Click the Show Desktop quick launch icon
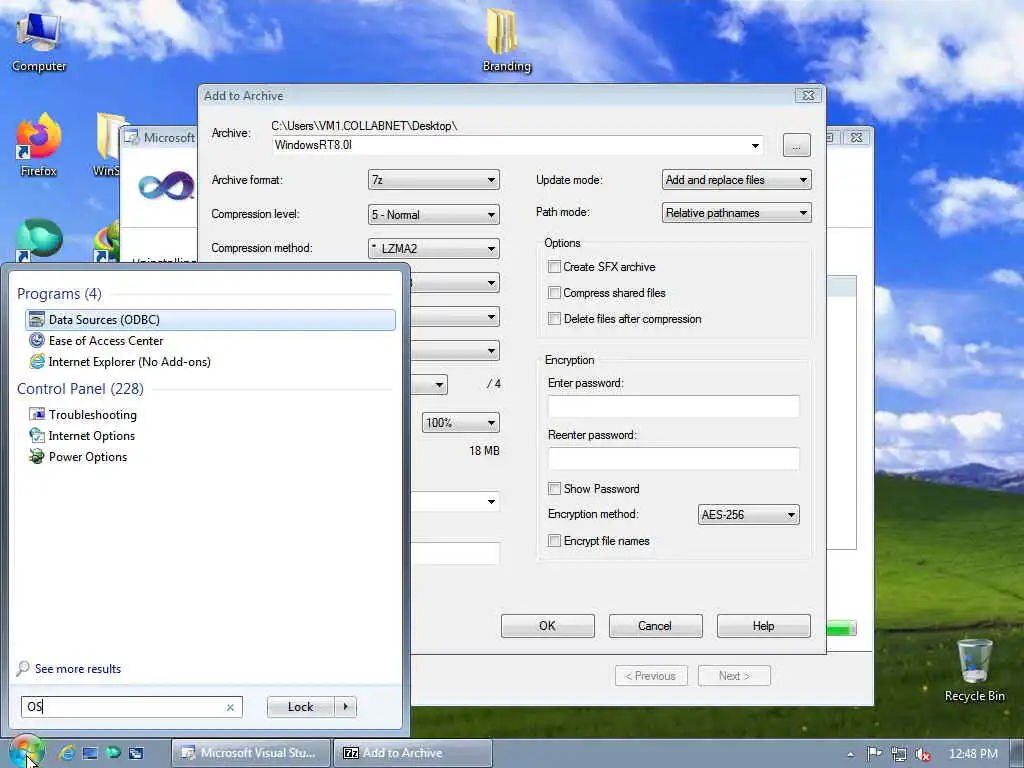 coord(90,753)
